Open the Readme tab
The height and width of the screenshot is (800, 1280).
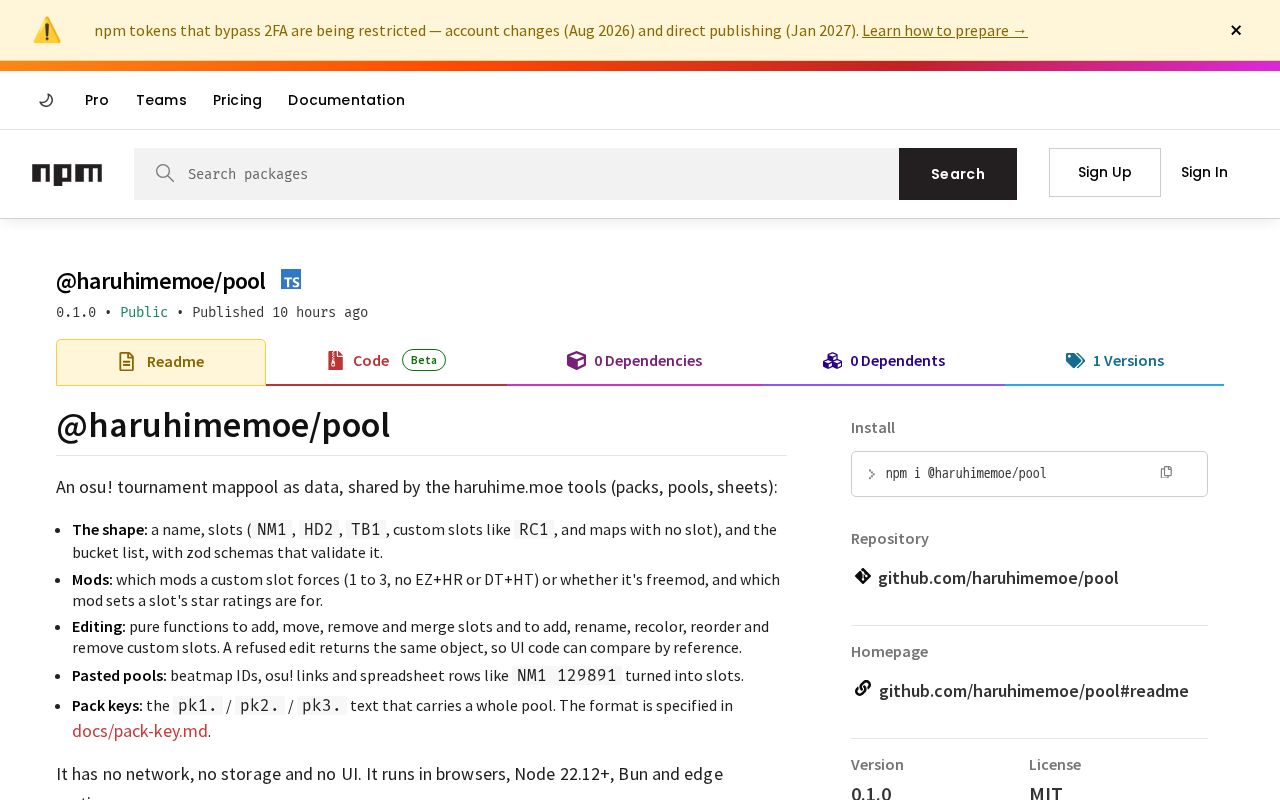coord(161,362)
